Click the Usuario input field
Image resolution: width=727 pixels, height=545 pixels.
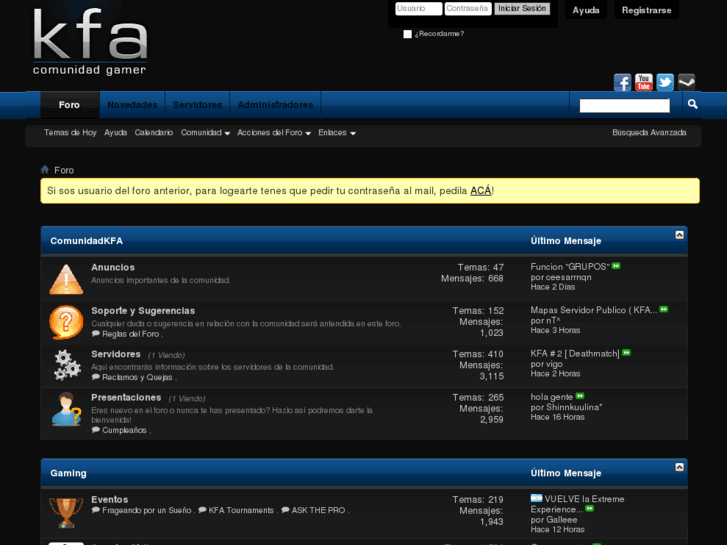419,9
